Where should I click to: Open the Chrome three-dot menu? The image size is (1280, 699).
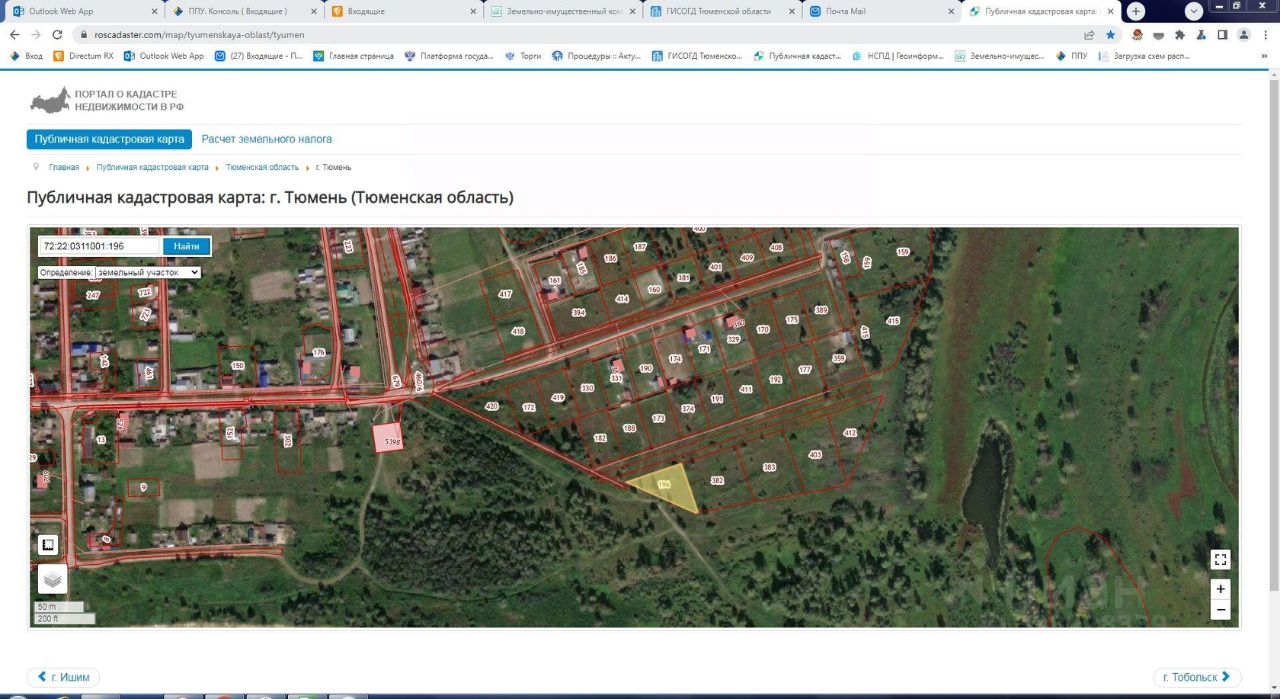point(1266,34)
